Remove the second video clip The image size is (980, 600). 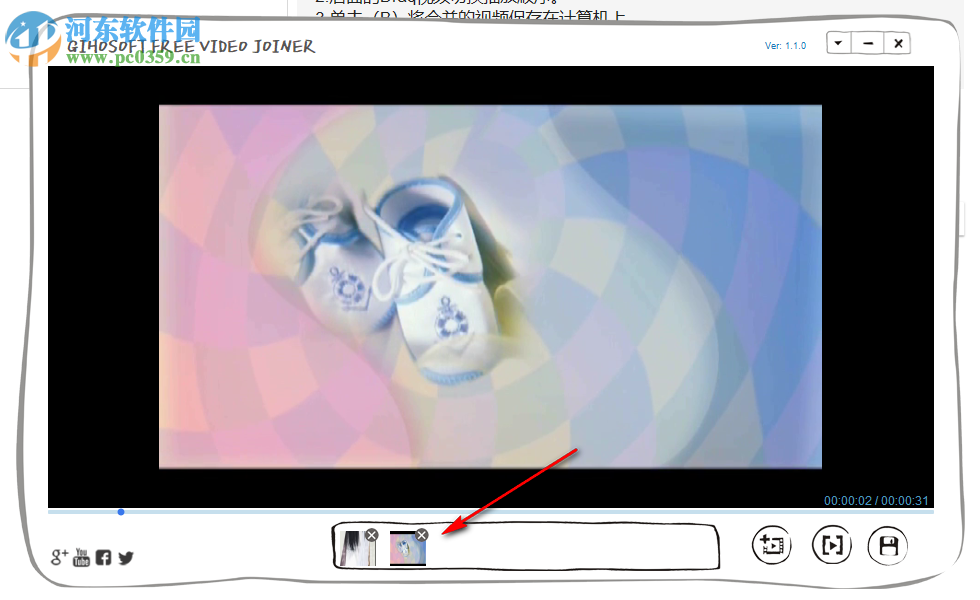coord(421,534)
